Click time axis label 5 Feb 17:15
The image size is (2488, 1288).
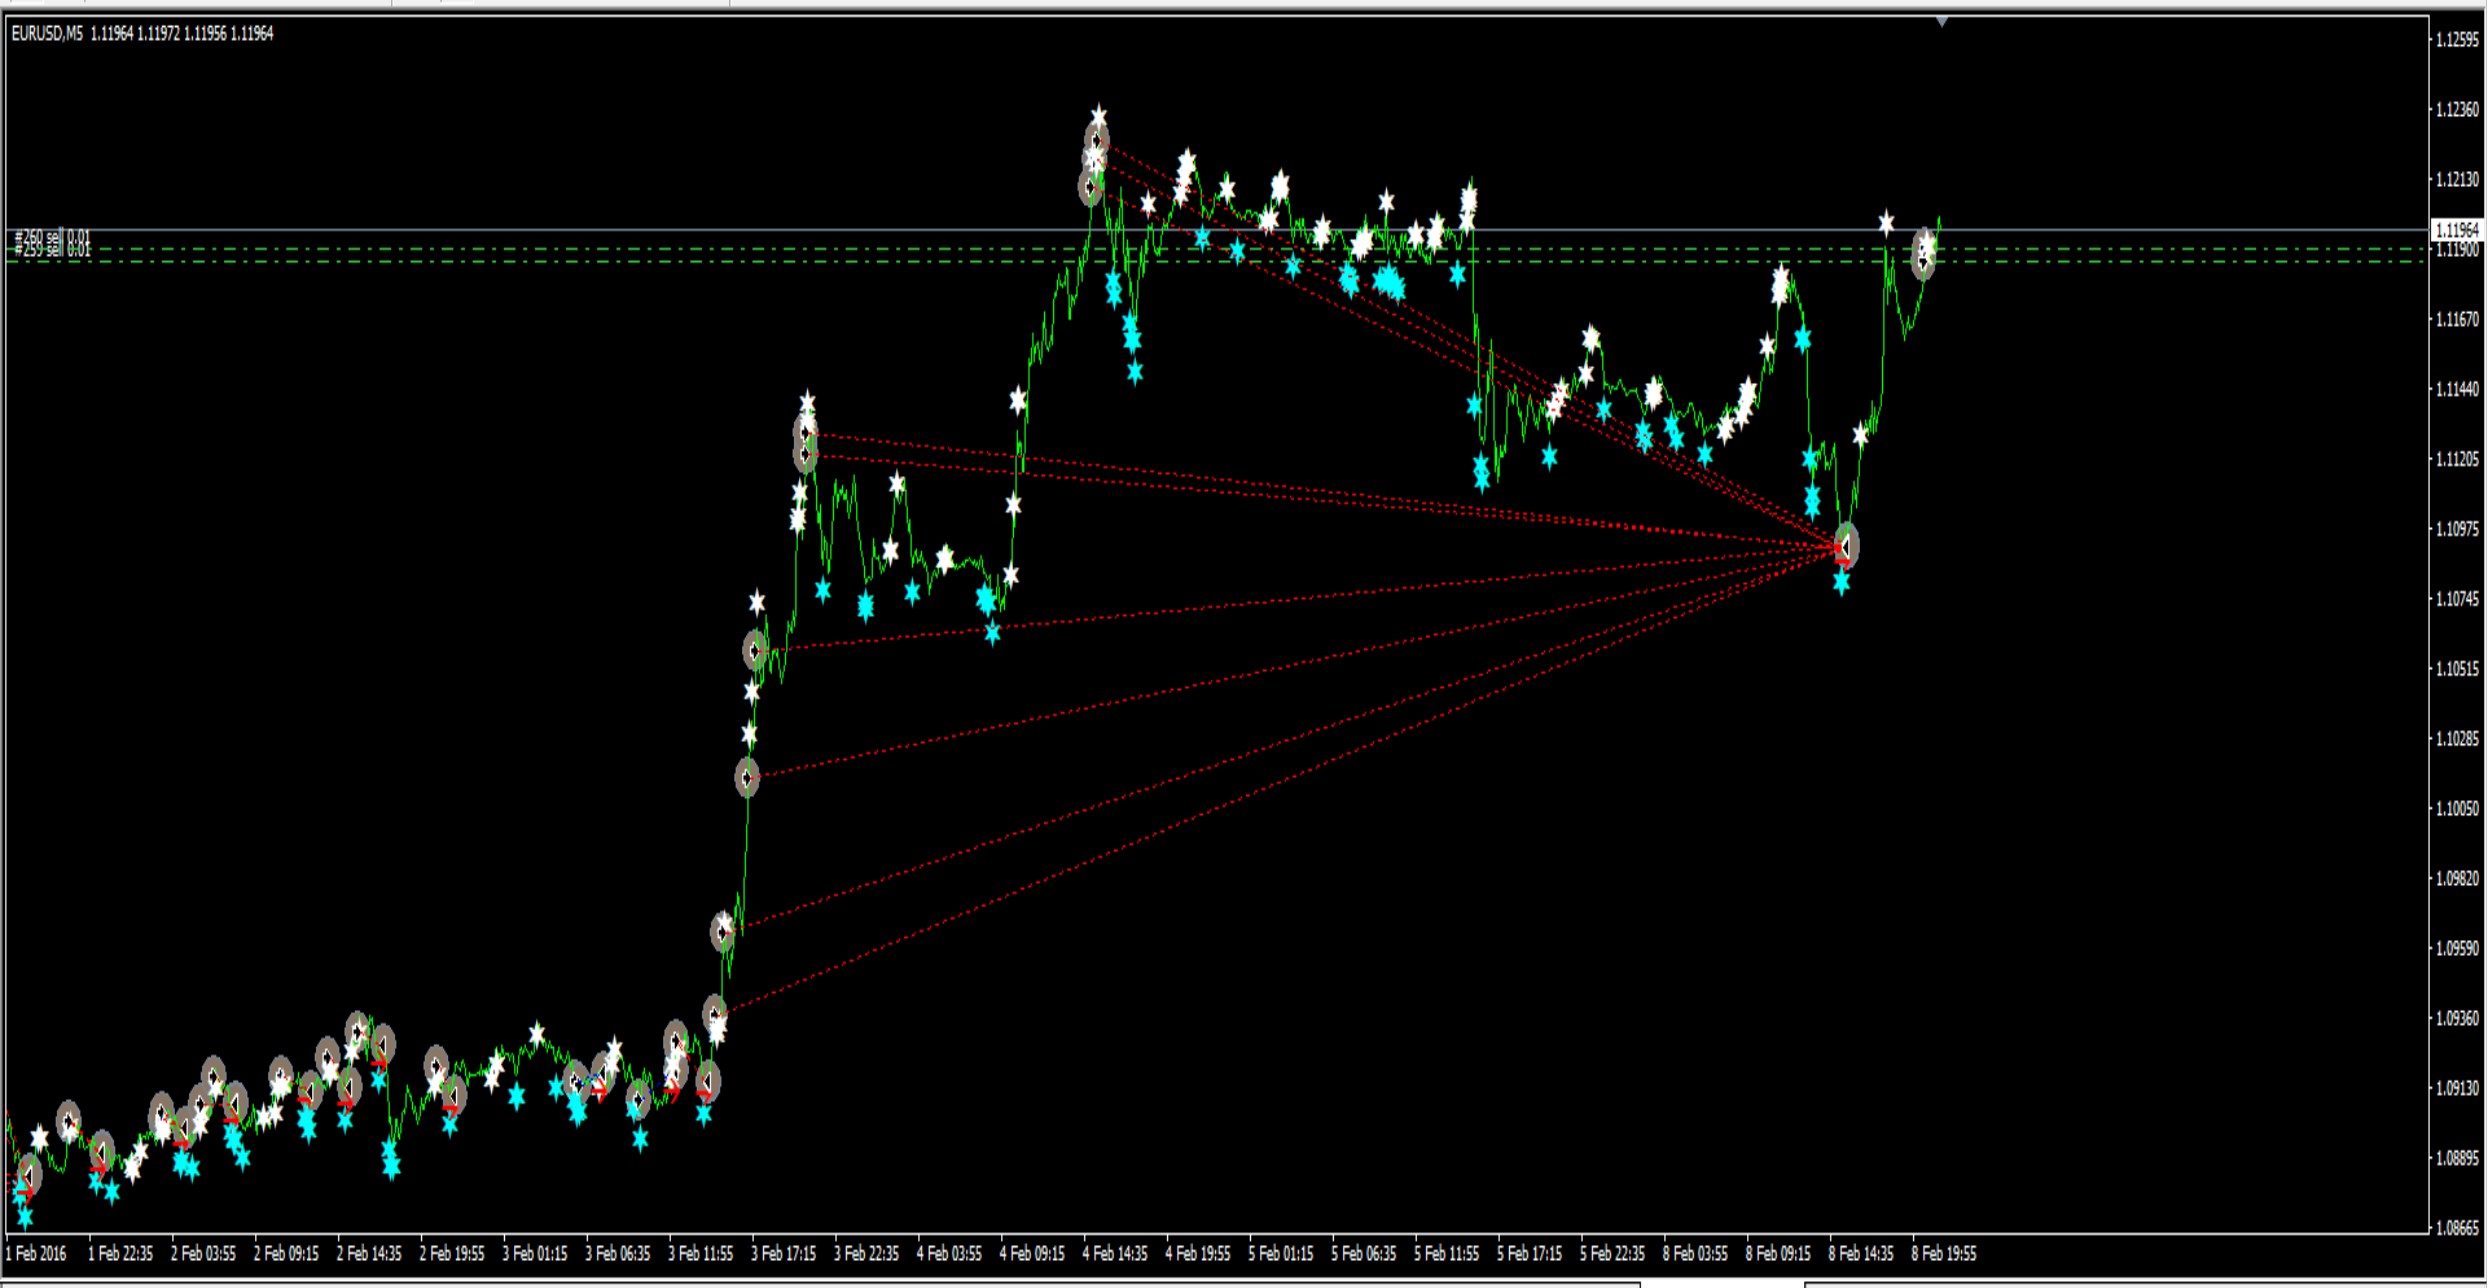(x=1530, y=1254)
